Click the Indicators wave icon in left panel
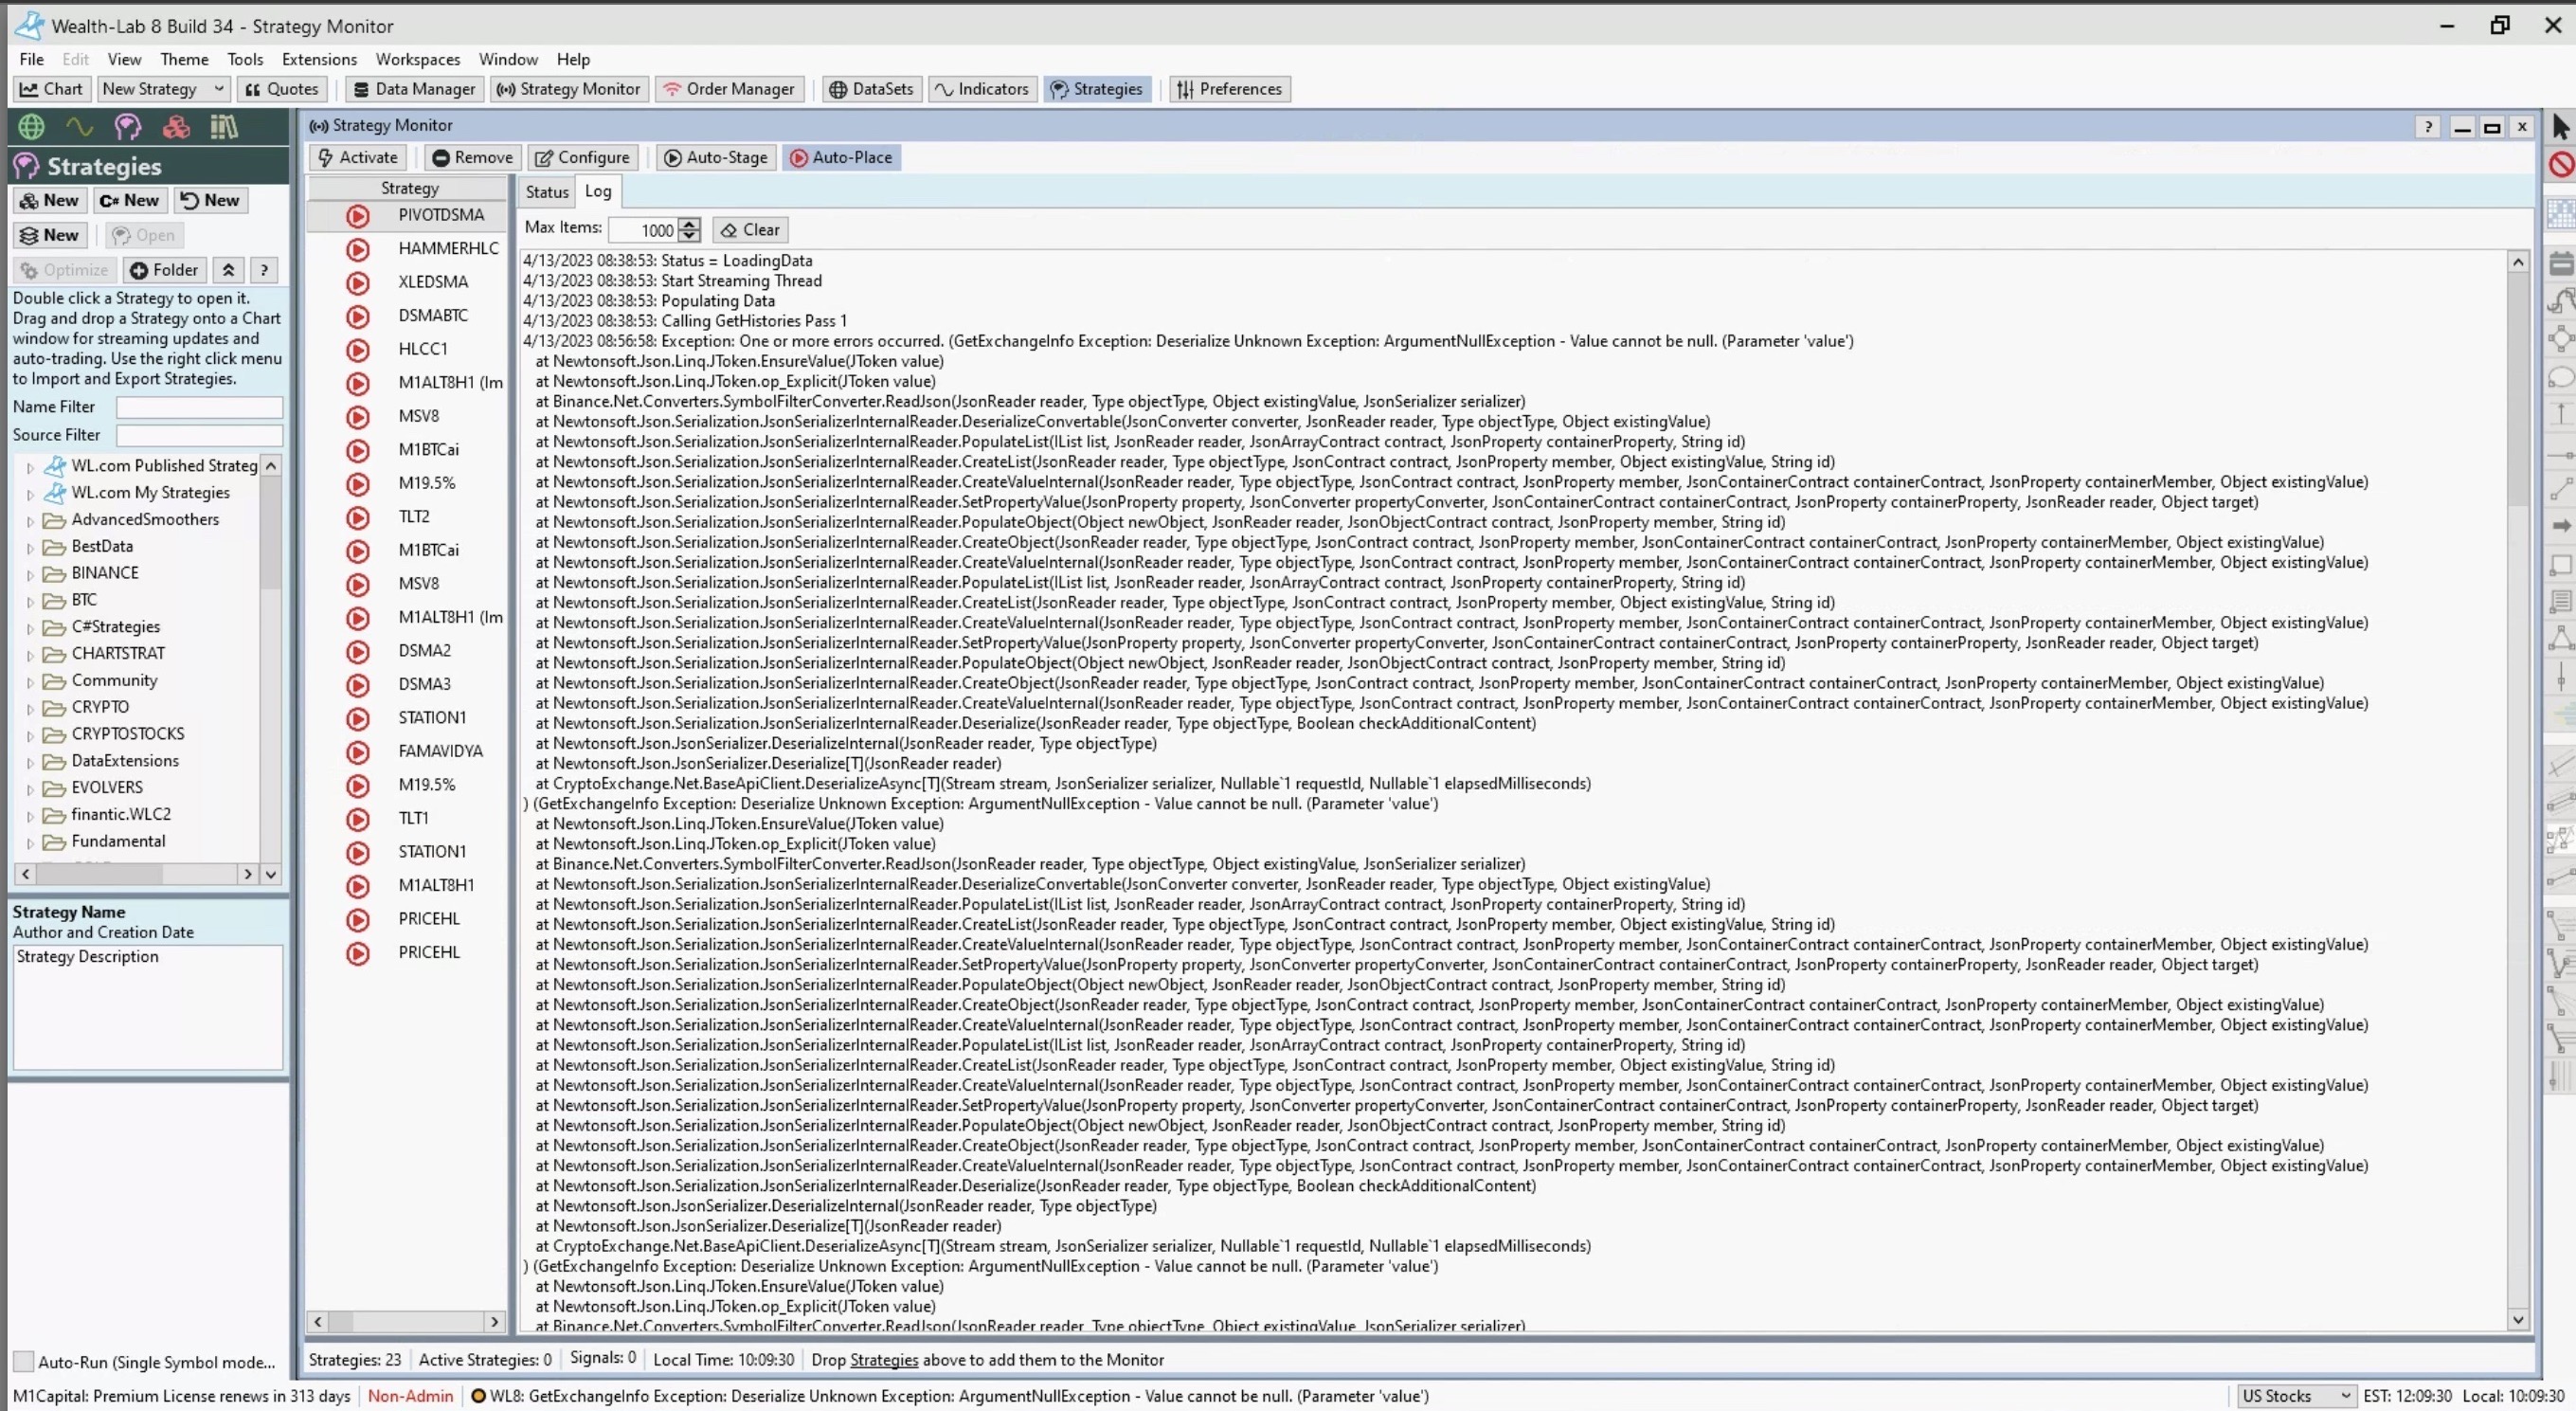Screen dimensions: 2576x1411 pyautogui.click(x=80, y=127)
